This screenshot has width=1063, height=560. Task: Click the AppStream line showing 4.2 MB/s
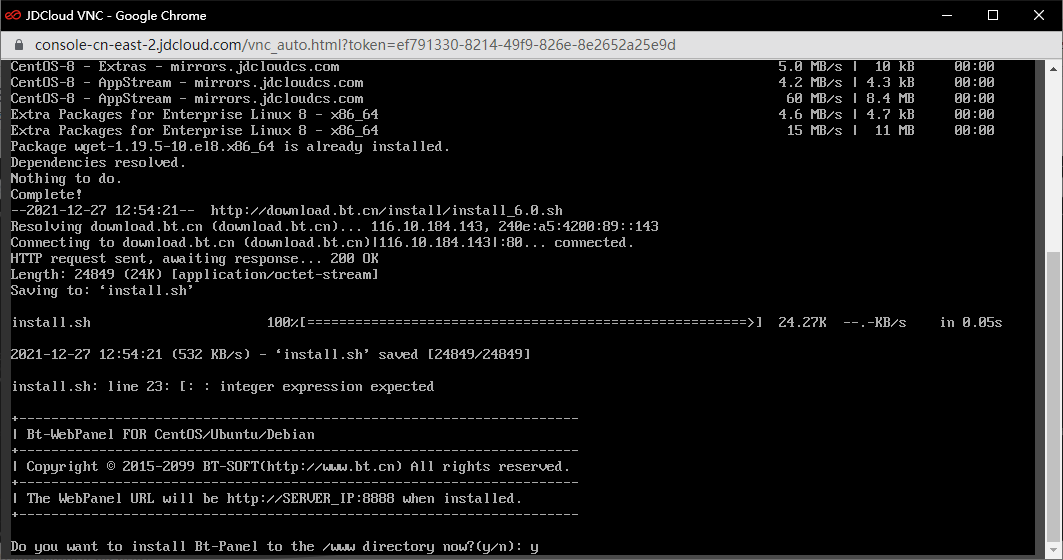click(x=502, y=83)
